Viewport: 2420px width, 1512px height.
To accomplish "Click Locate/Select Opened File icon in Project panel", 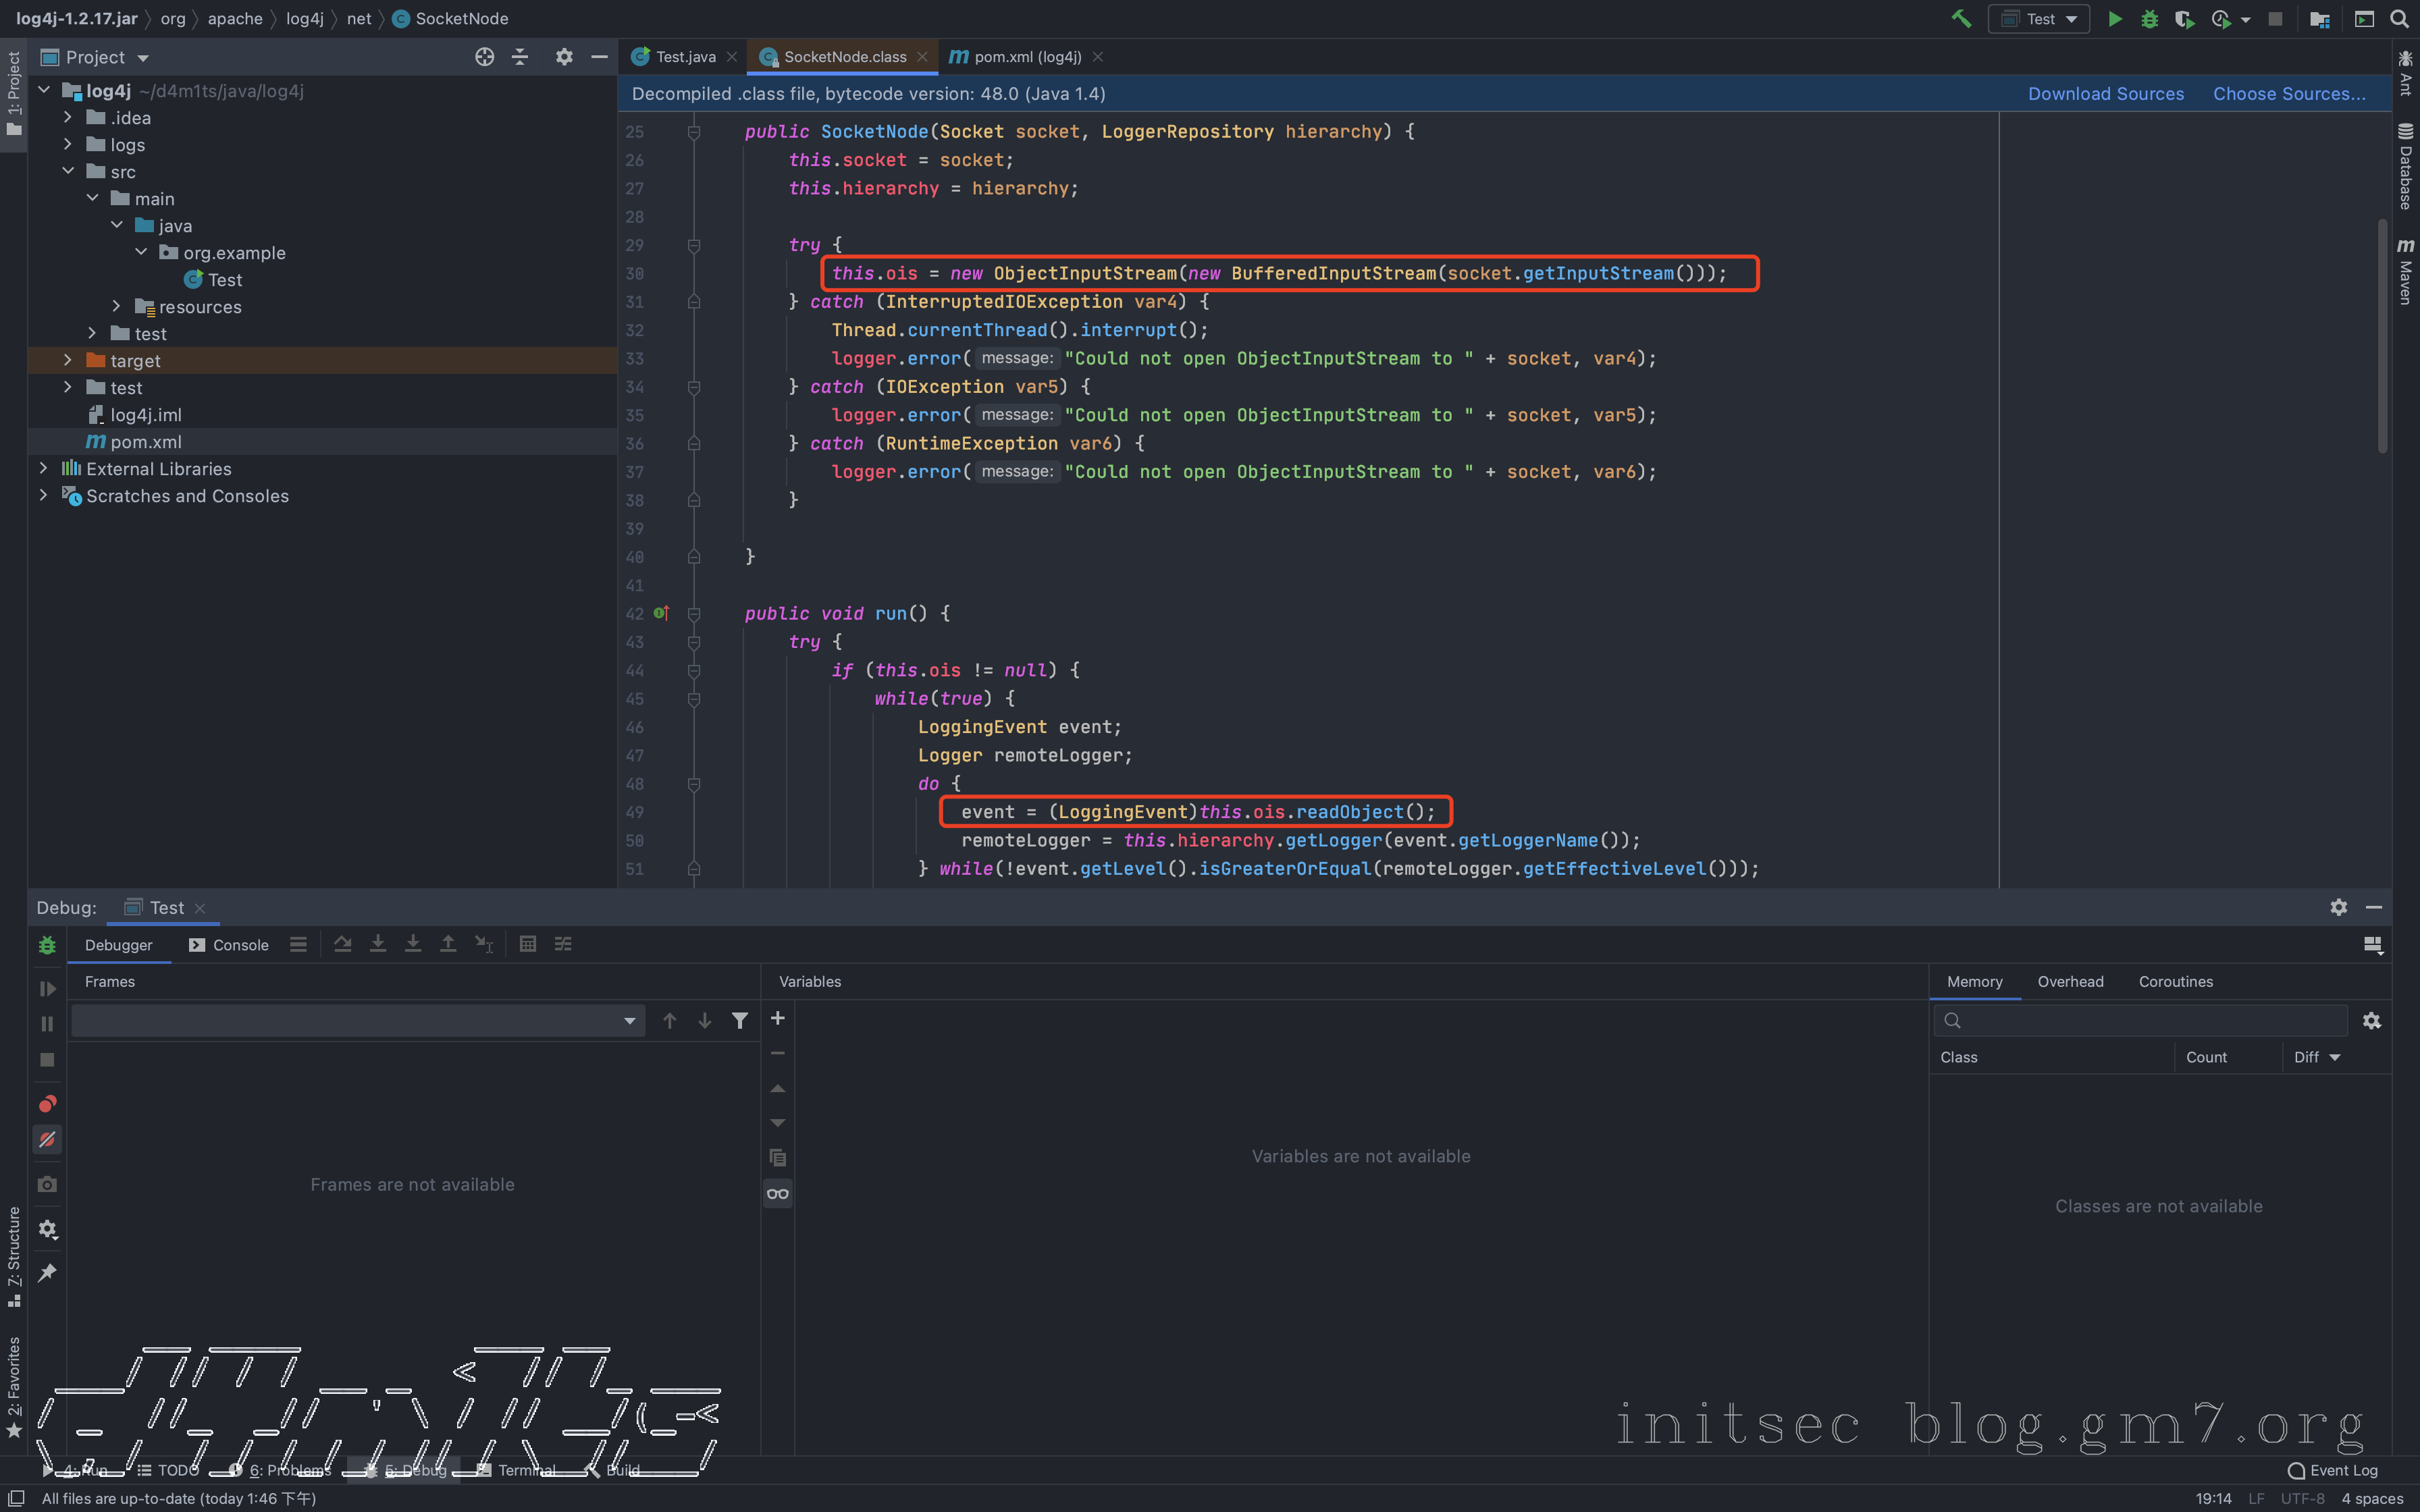I will coord(484,57).
